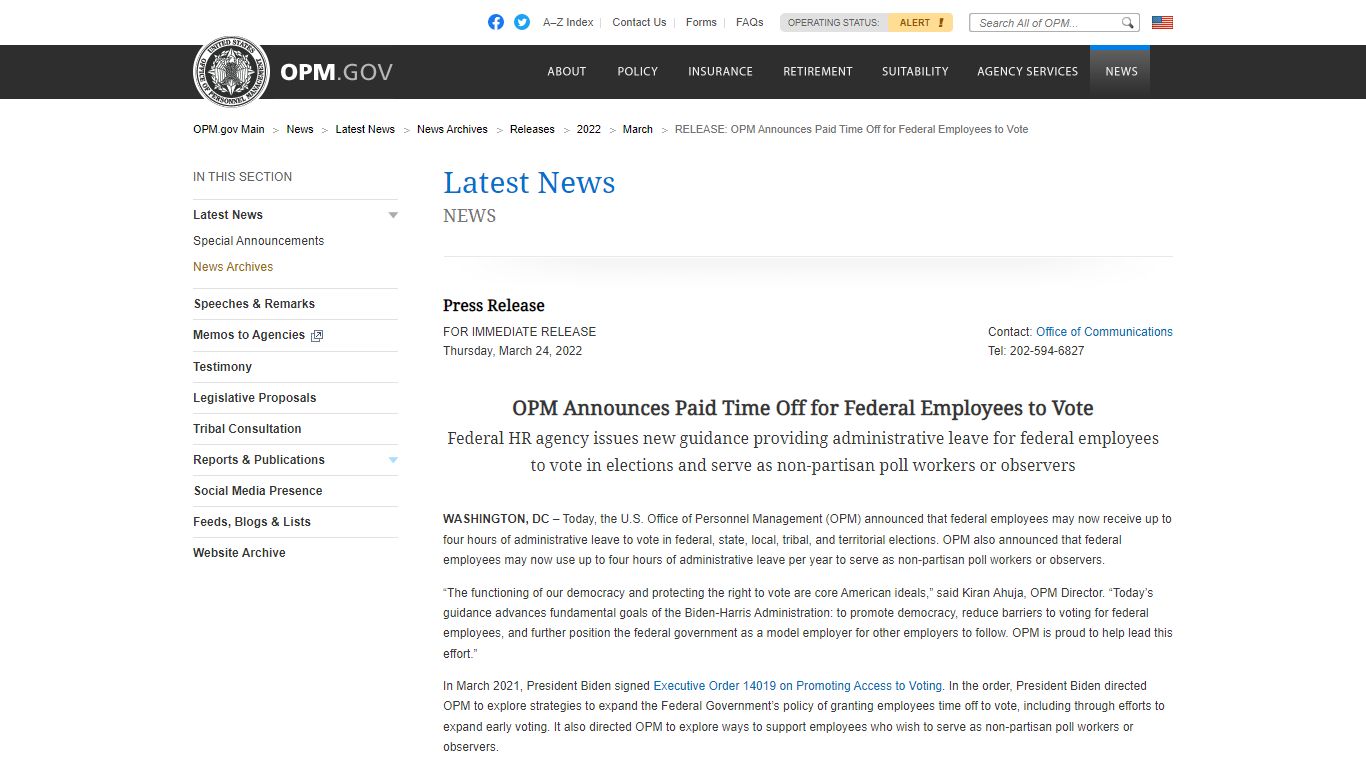Open the Insurance menu
1366x768 pixels.
[720, 71]
